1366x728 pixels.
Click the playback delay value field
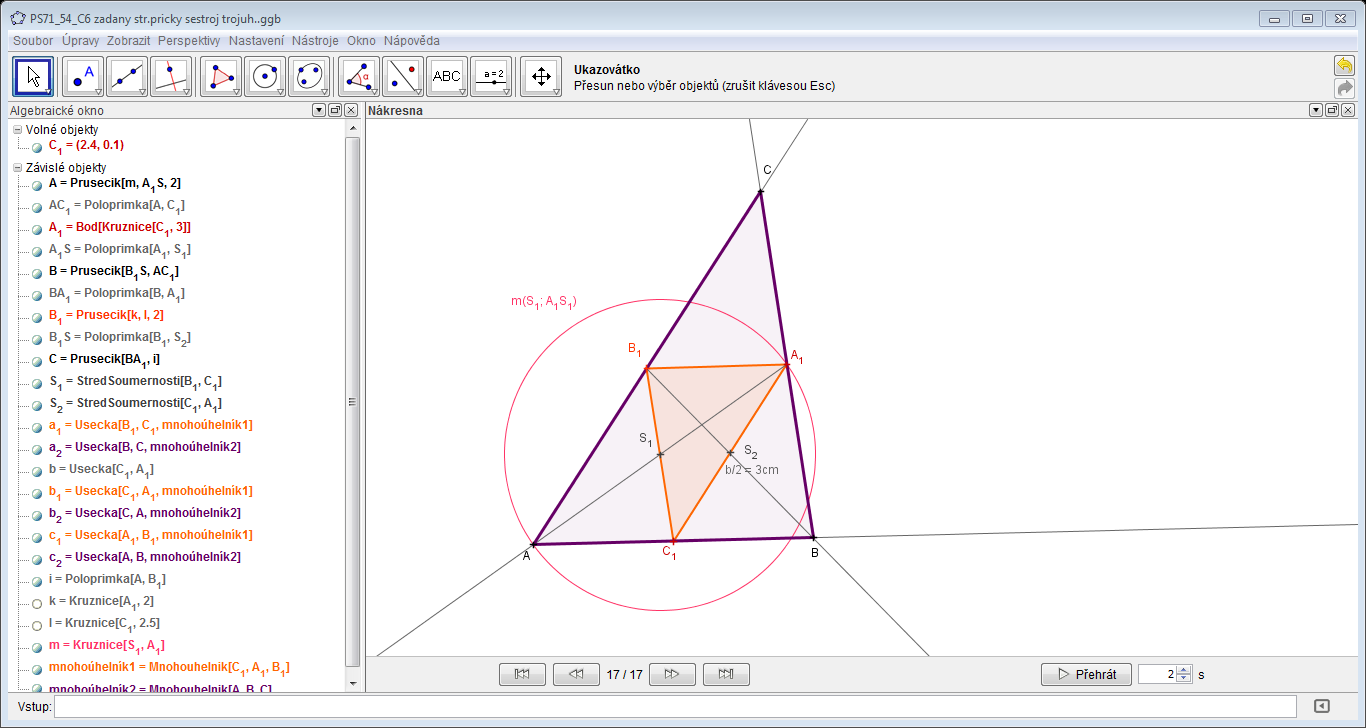point(1157,674)
